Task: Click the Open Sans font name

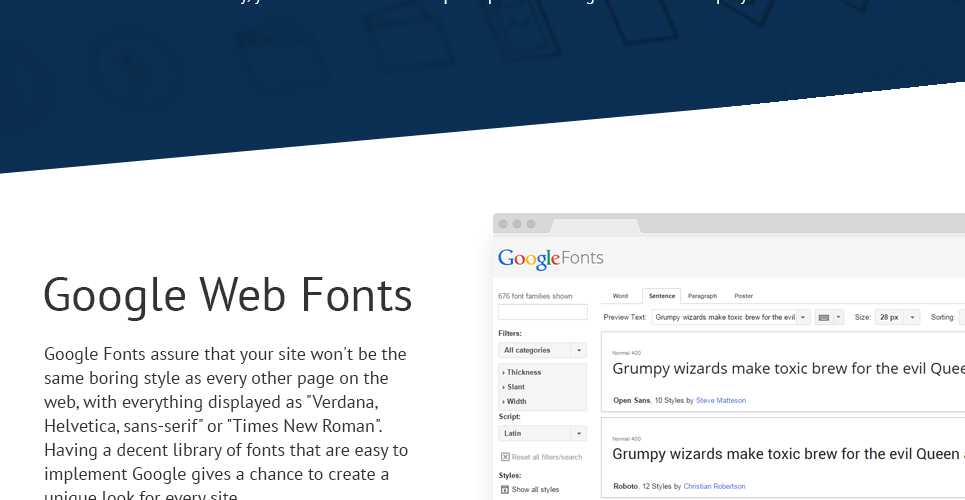Action: pyautogui.click(x=631, y=400)
